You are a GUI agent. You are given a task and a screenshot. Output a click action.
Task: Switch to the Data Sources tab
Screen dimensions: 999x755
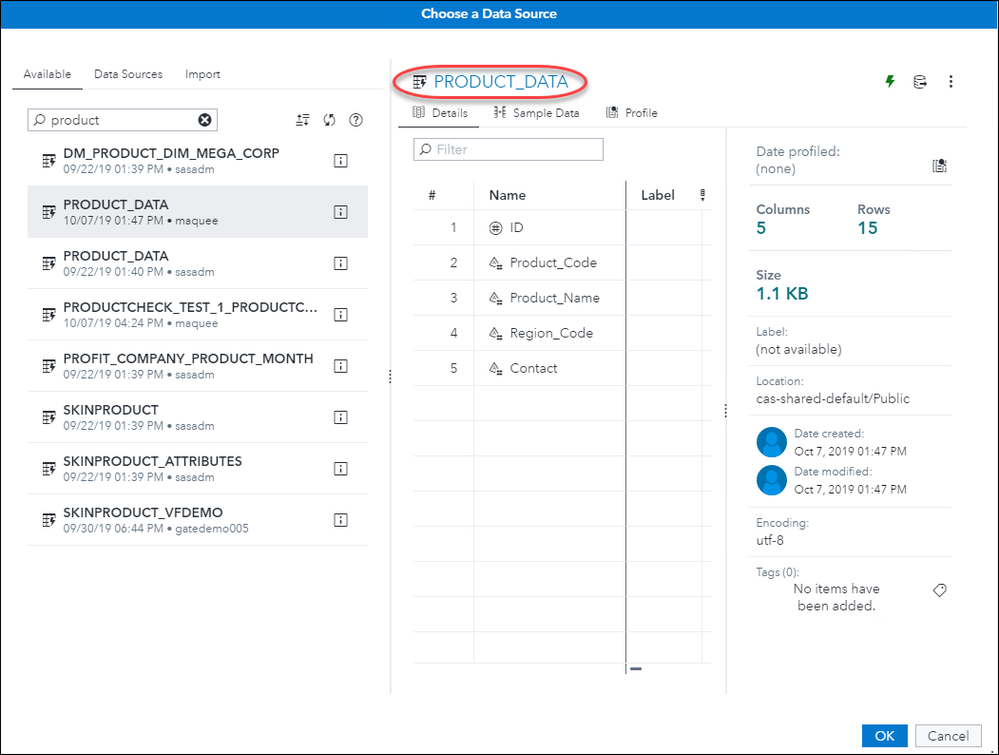128,75
